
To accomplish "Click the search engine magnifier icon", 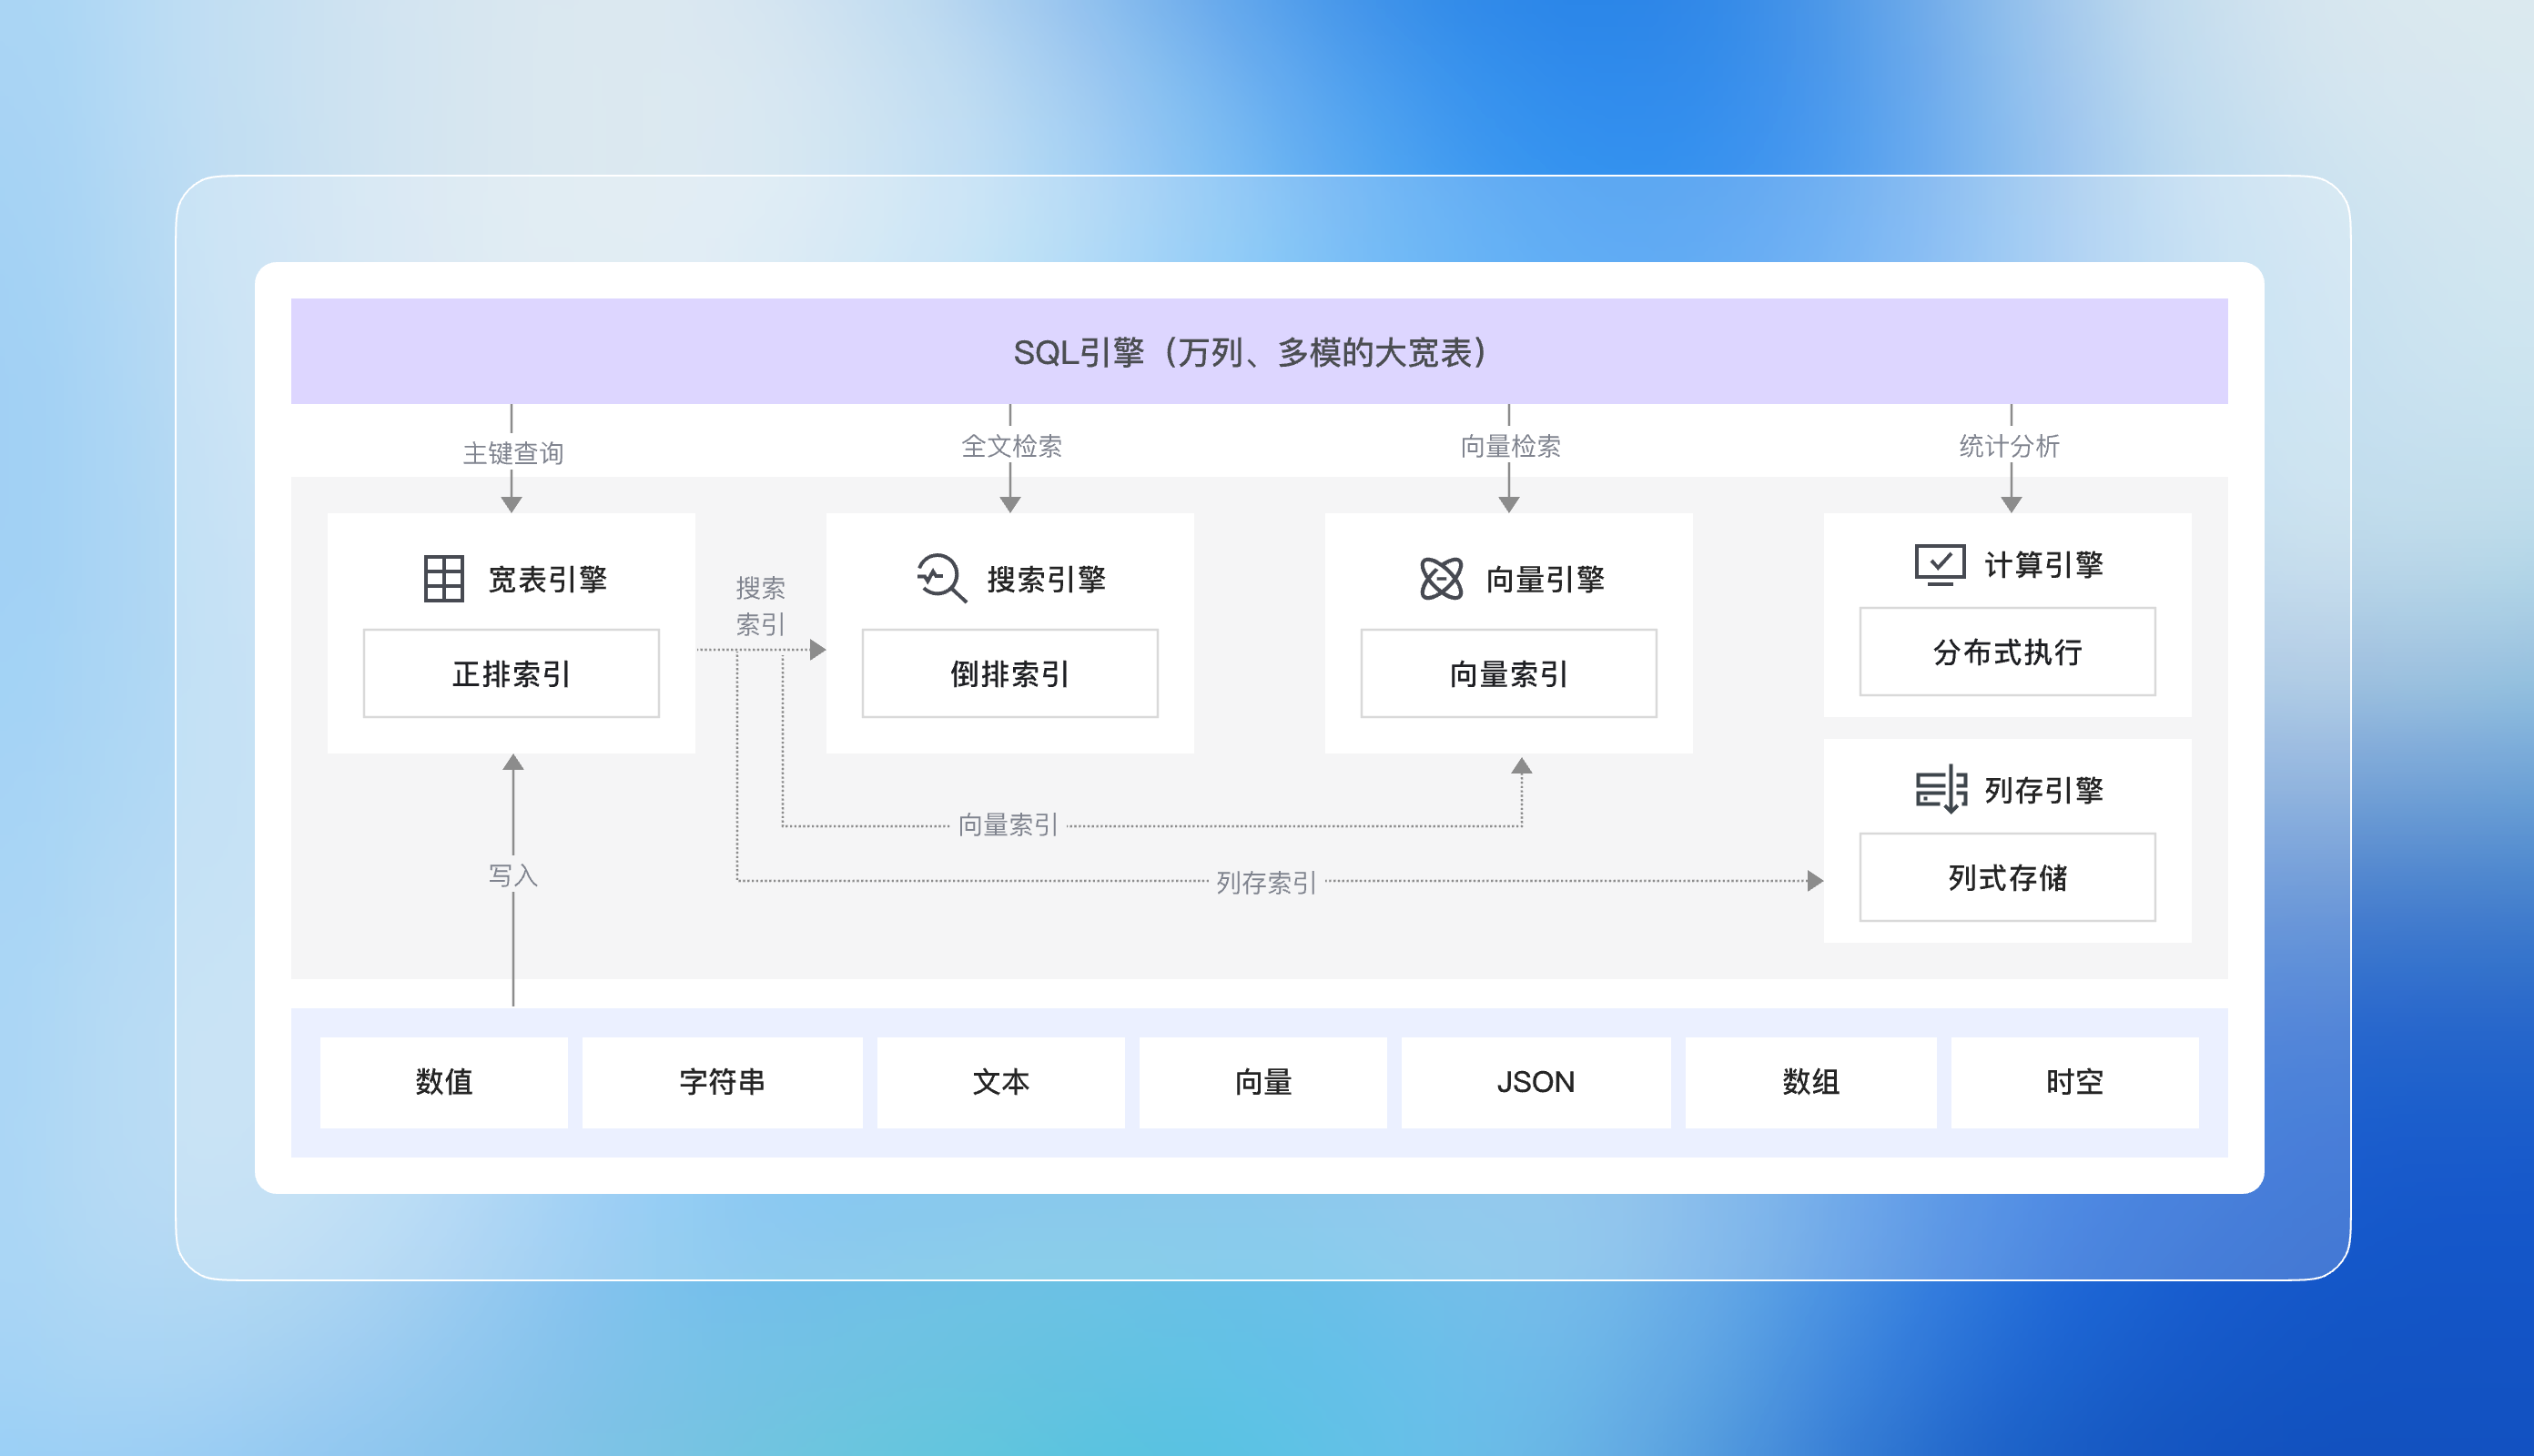I will pos(942,578).
